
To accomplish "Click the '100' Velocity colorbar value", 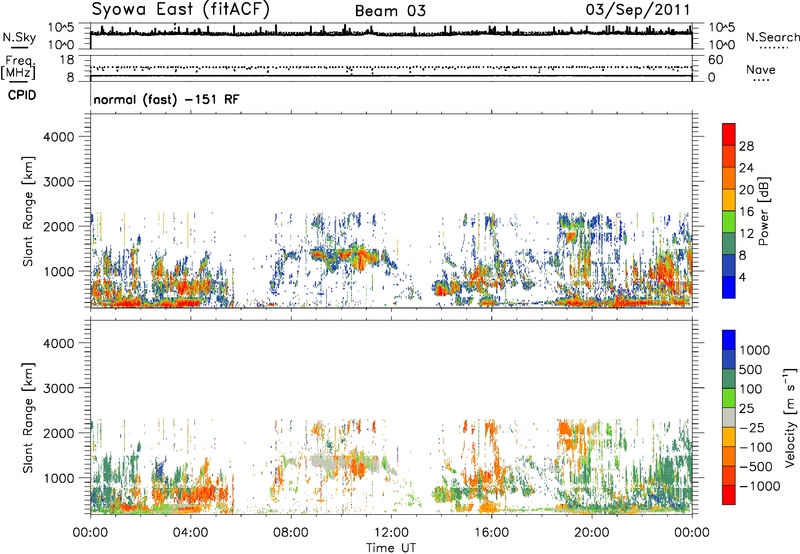I will click(751, 389).
